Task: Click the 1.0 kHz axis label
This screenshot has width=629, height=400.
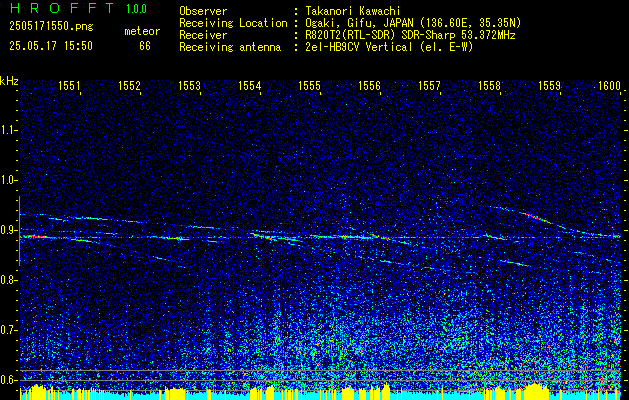Action: click(x=8, y=180)
